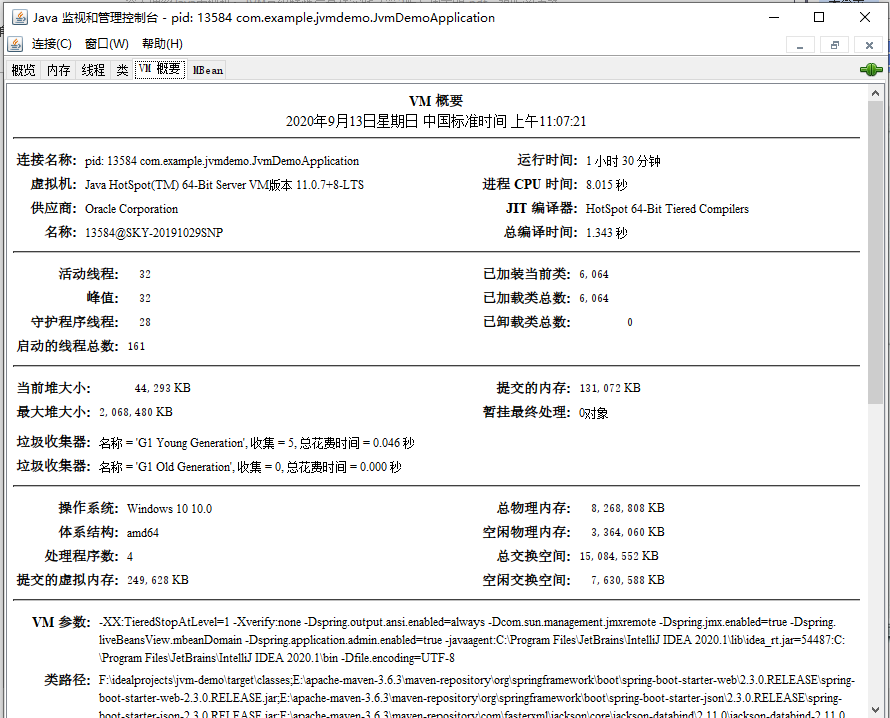Click the VM 参数 label
Viewport: 890px width, 718px height.
(x=61, y=622)
